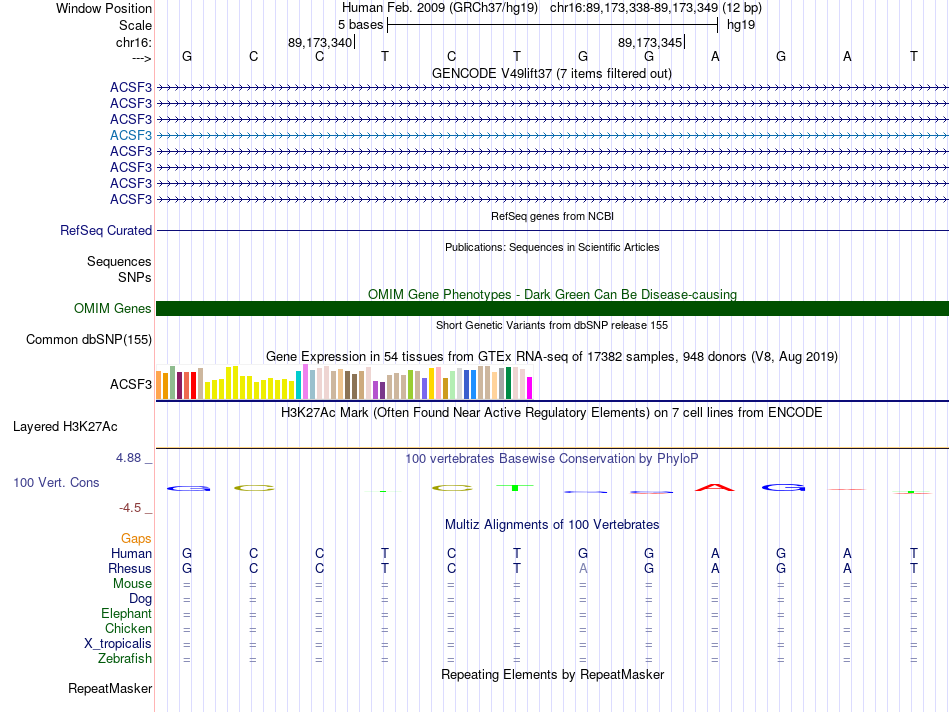The width and height of the screenshot is (950, 712).
Task: Click the Human species label
Action: [131, 553]
